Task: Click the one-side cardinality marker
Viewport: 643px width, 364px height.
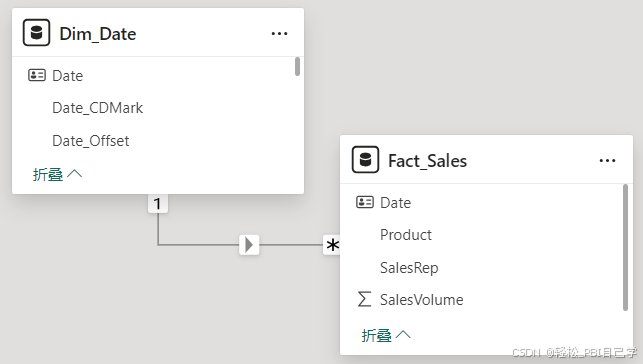Action: (x=157, y=204)
